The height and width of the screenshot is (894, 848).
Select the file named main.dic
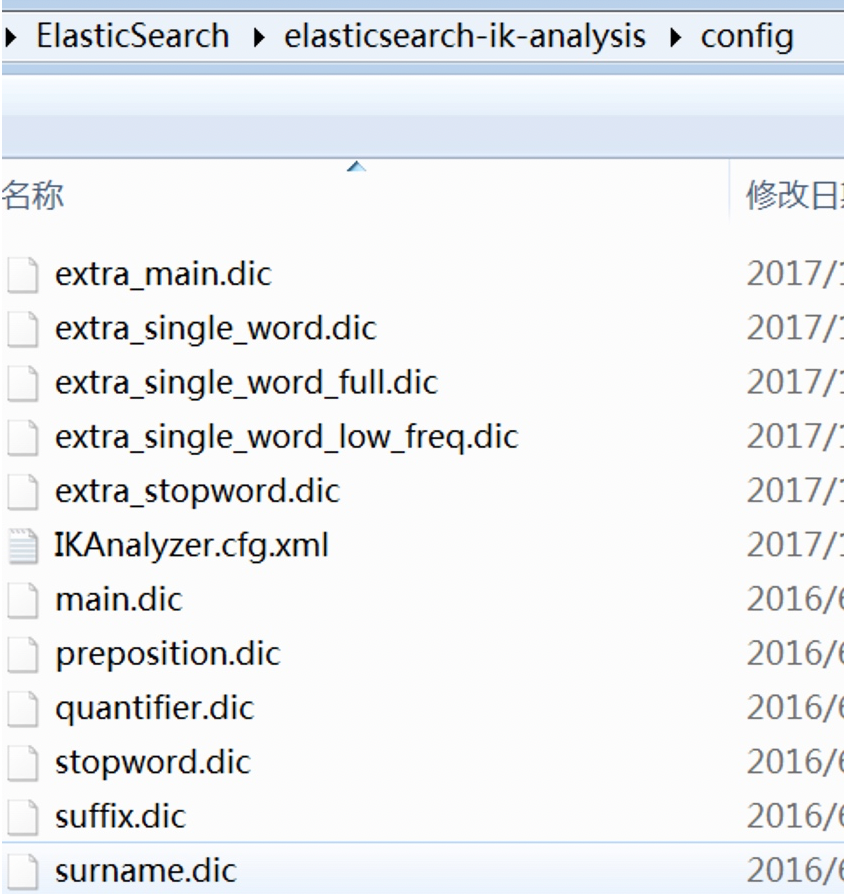[119, 600]
